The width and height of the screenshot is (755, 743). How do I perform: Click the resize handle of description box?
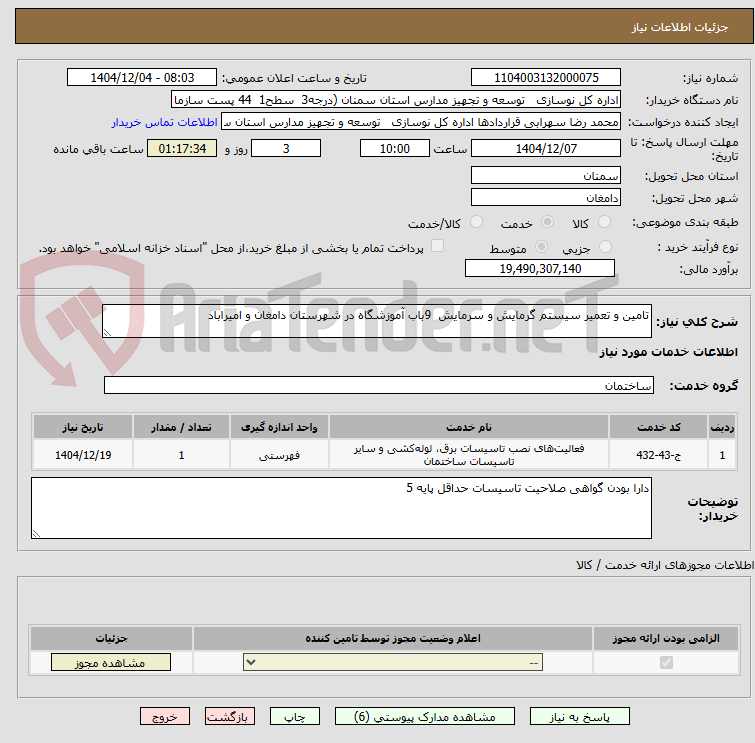pos(107,333)
